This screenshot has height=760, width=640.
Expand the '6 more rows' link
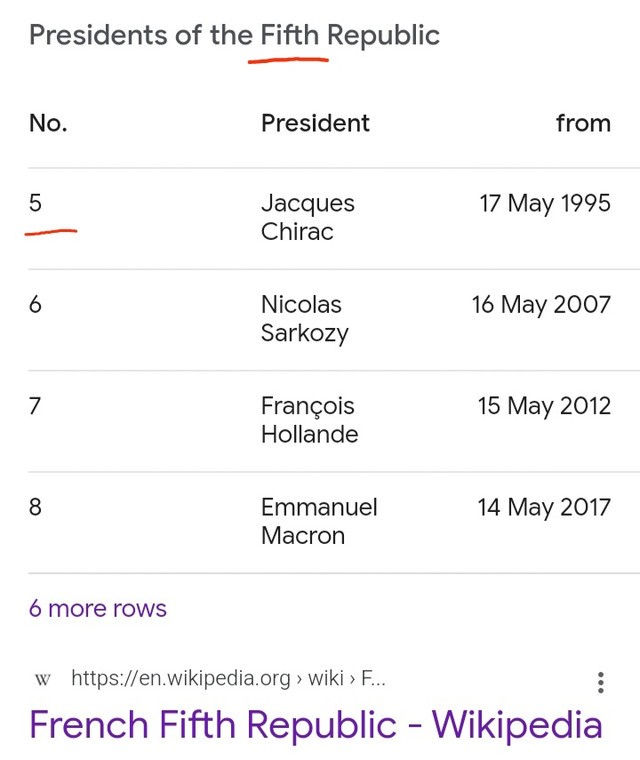(x=97, y=608)
